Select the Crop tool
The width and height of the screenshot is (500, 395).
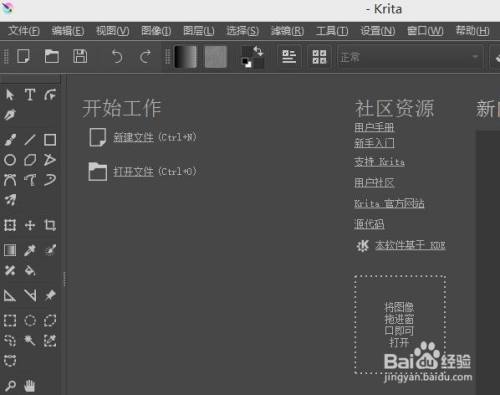pyautogui.click(x=50, y=225)
